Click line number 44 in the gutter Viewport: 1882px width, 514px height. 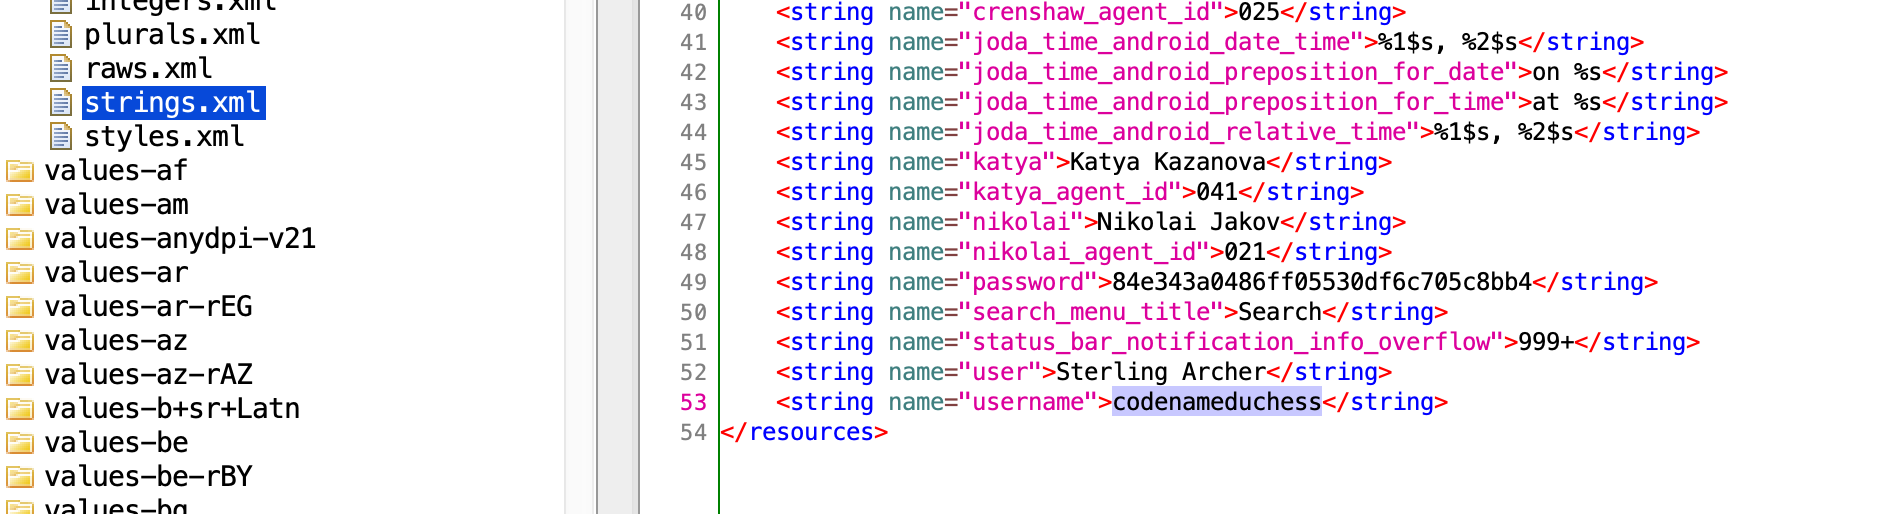pos(693,133)
